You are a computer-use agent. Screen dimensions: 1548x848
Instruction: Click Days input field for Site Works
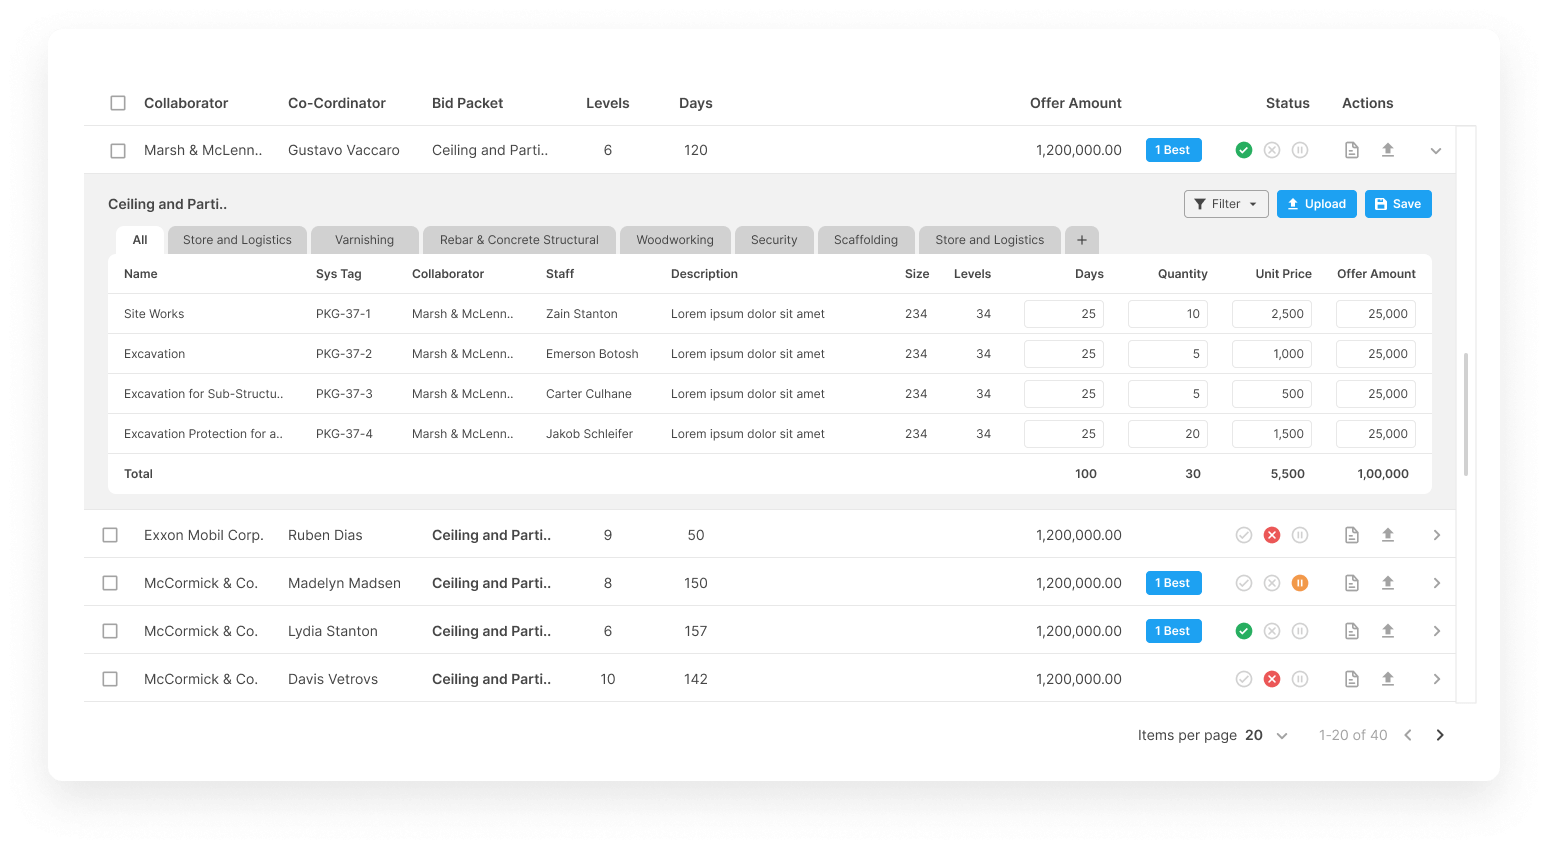click(x=1063, y=314)
